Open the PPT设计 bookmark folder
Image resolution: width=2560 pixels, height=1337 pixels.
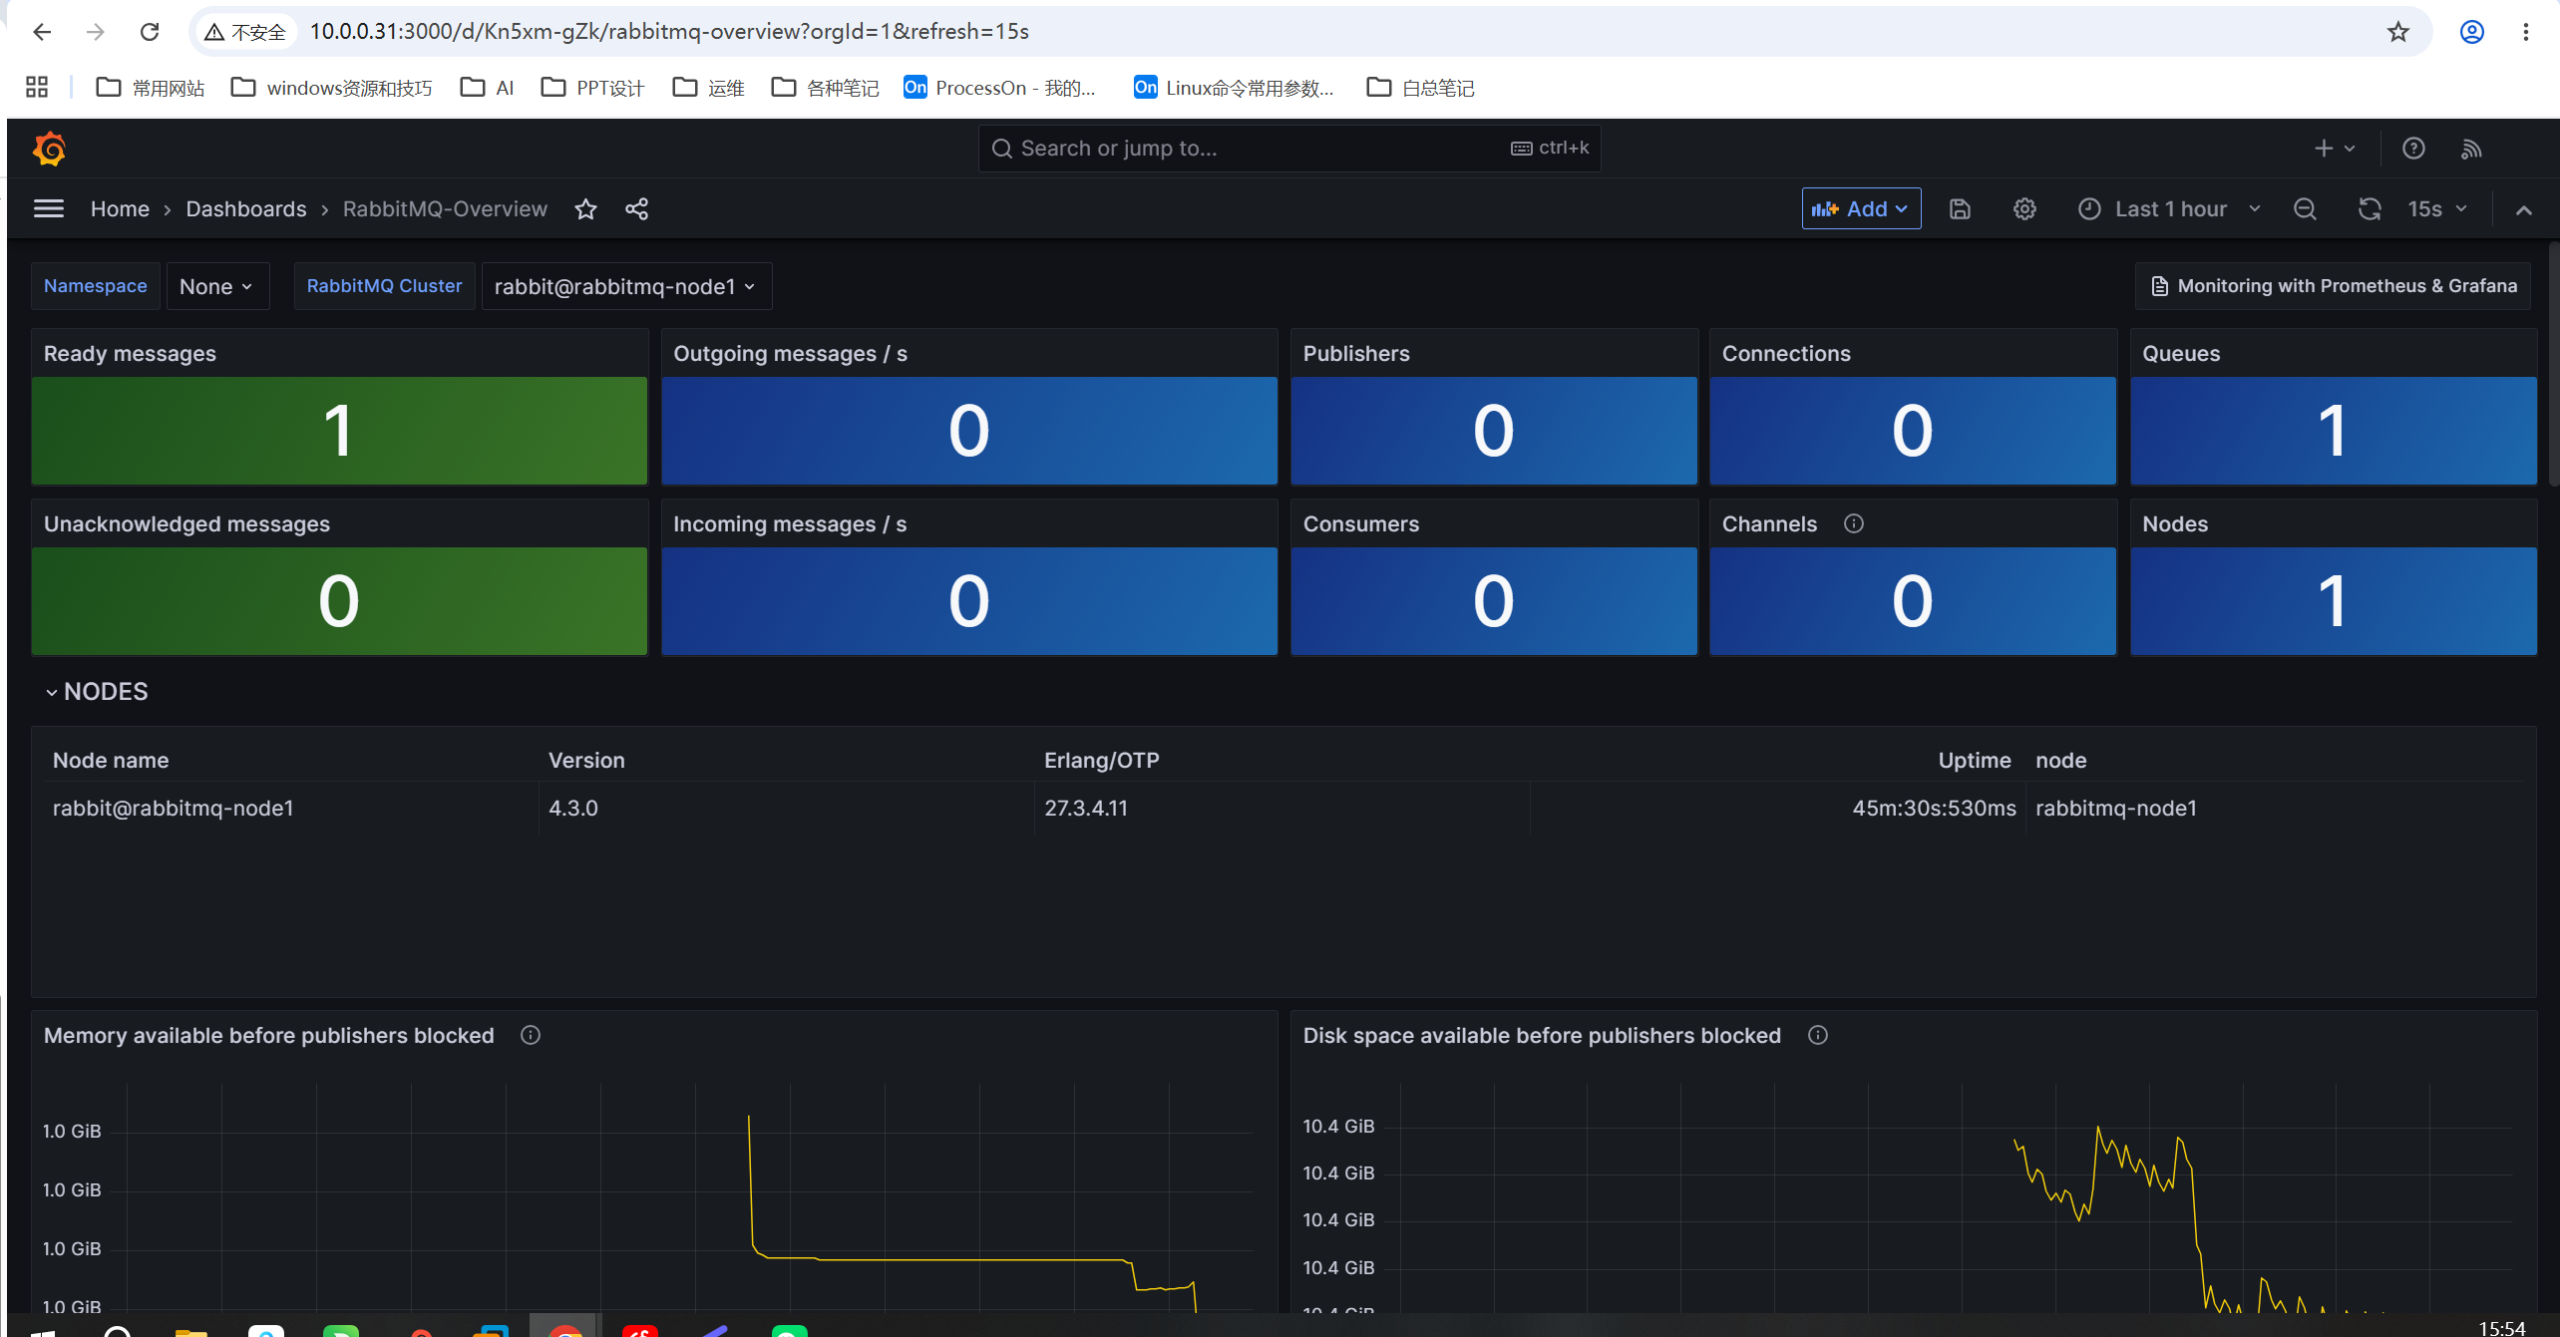coord(593,88)
